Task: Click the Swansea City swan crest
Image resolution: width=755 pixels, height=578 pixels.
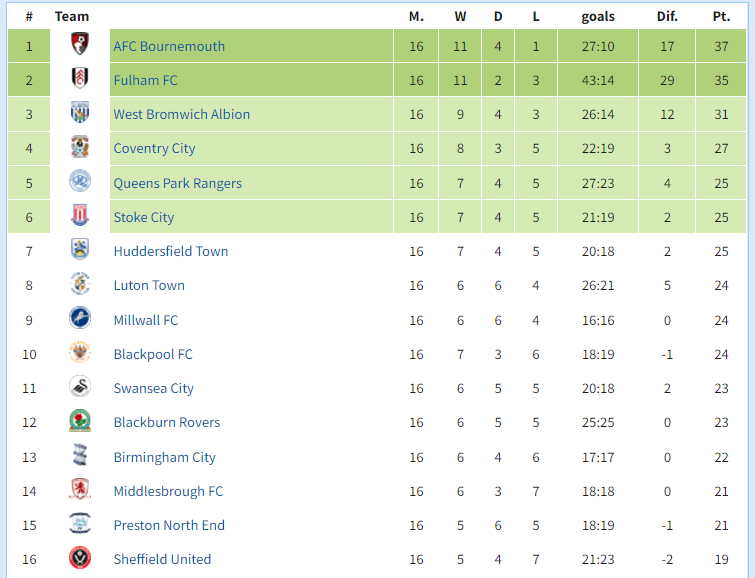Action: [80, 387]
